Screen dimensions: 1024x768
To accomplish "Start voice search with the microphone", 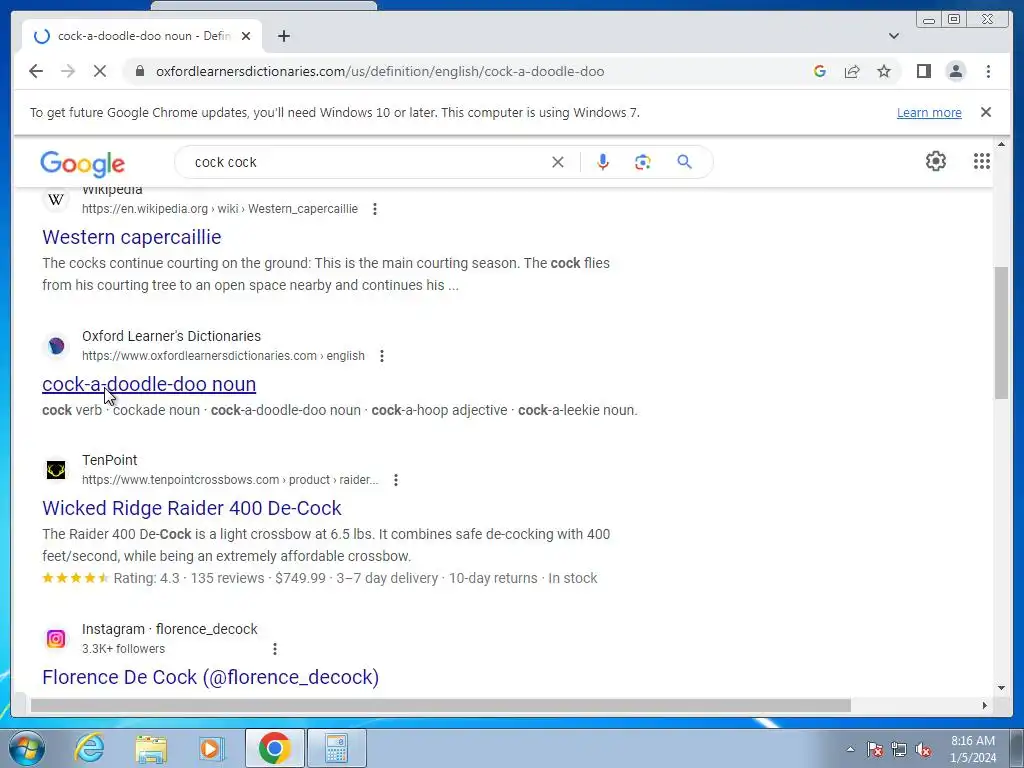I will point(602,162).
